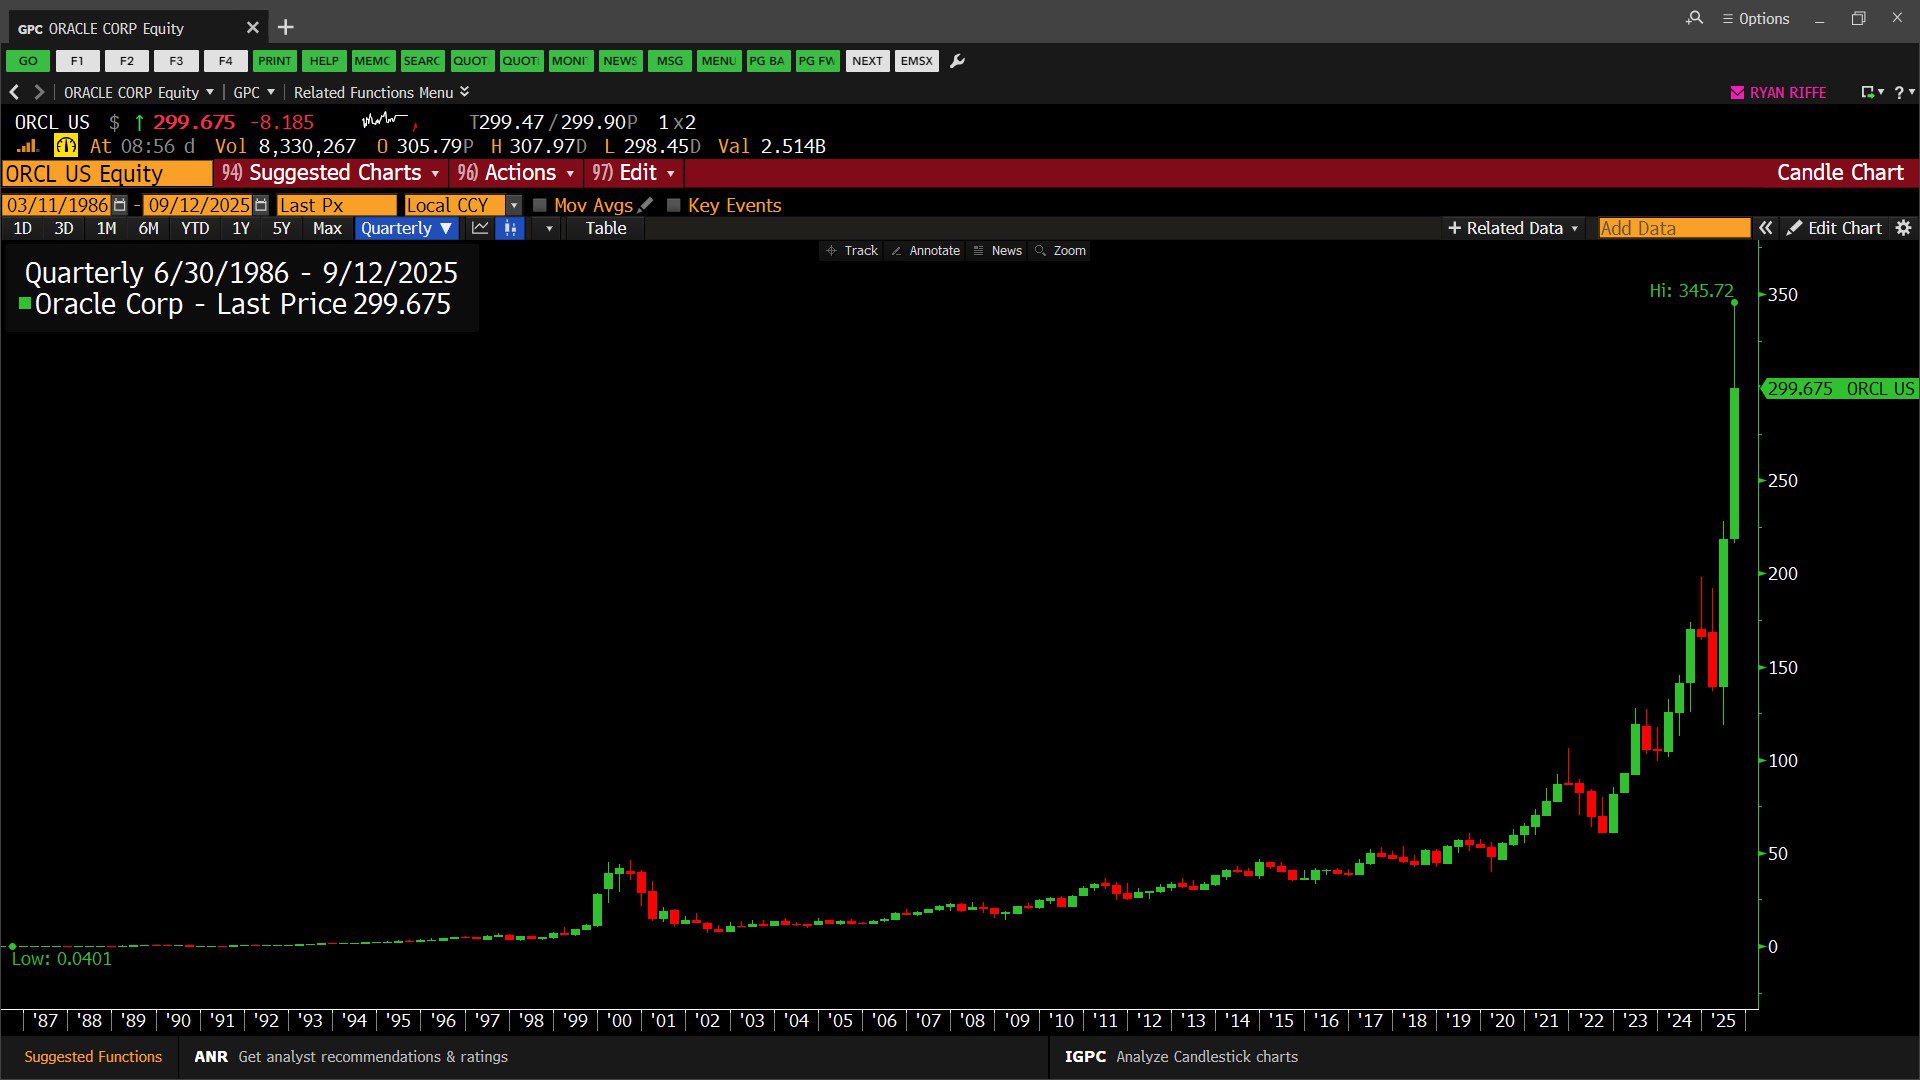
Task: Open the Actions menu
Action: (516, 173)
